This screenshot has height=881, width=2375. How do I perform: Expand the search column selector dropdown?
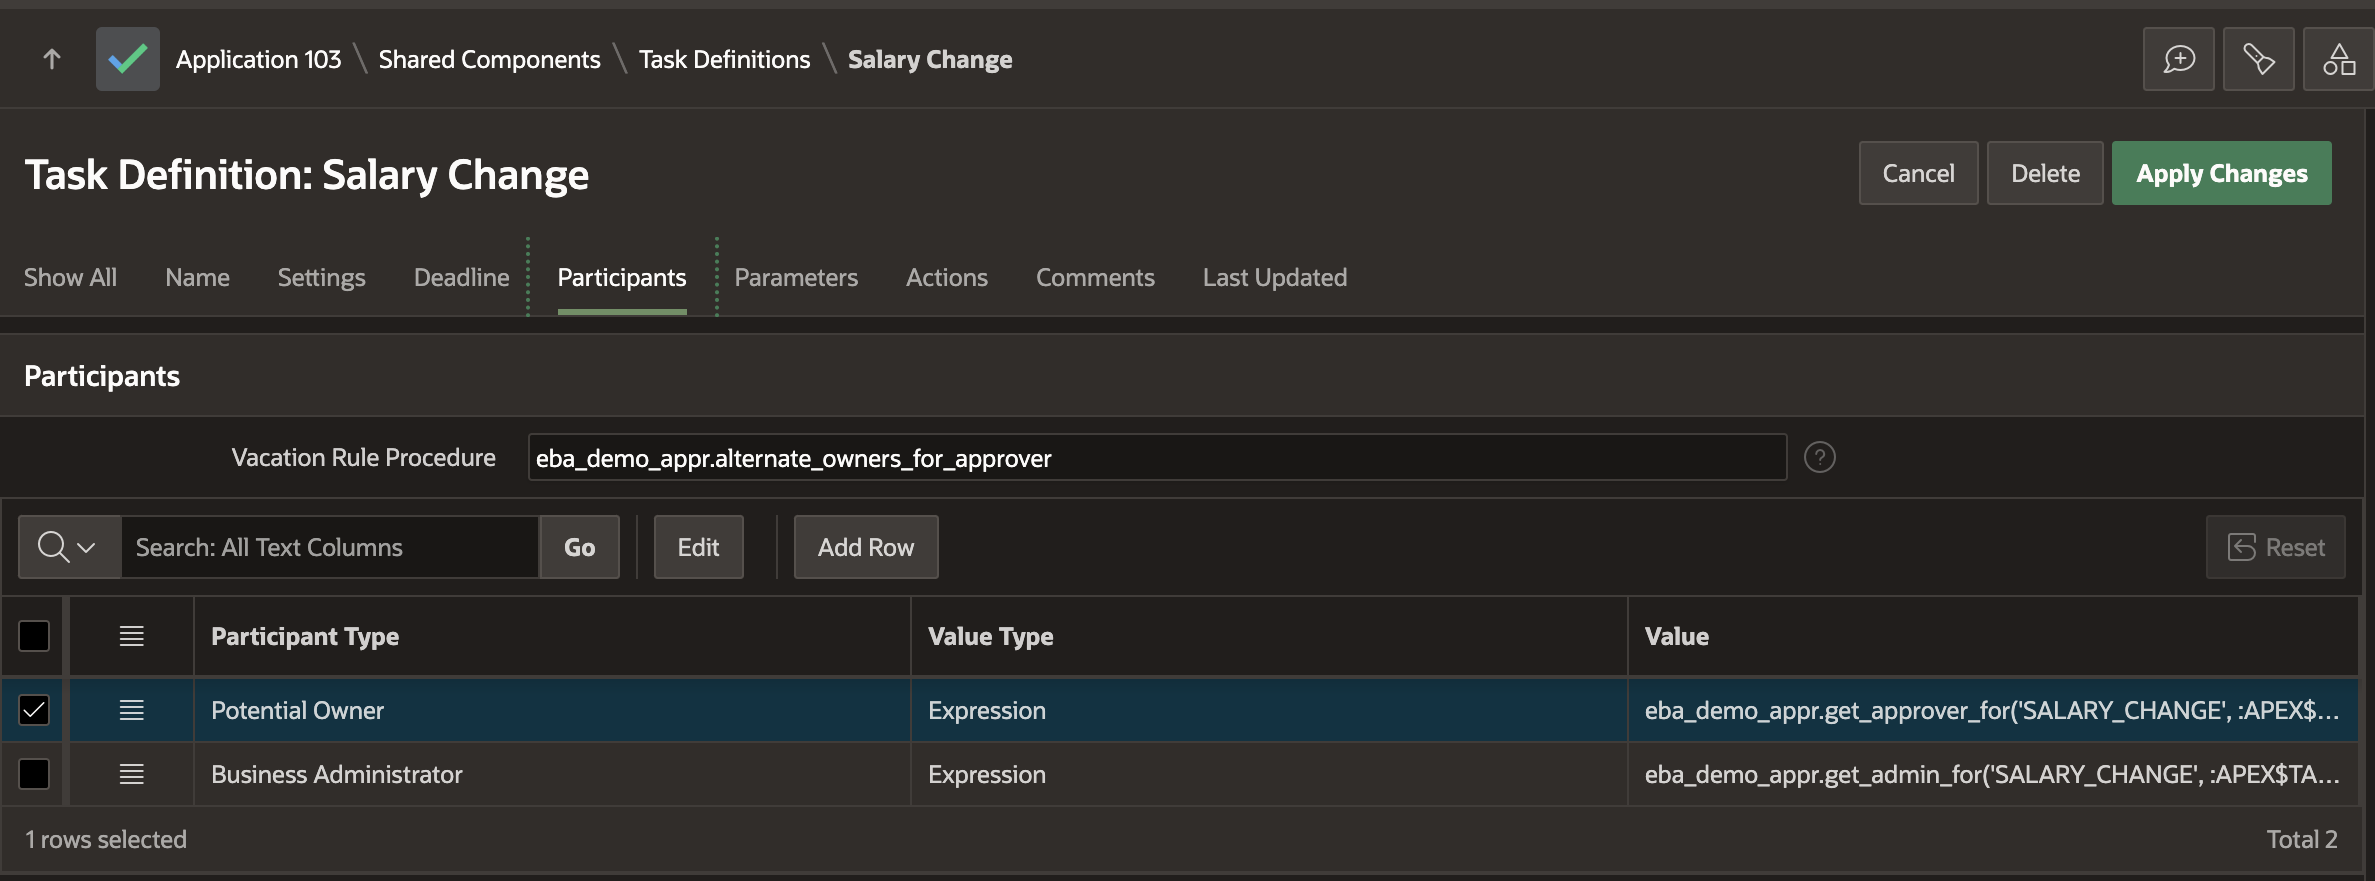click(69, 547)
